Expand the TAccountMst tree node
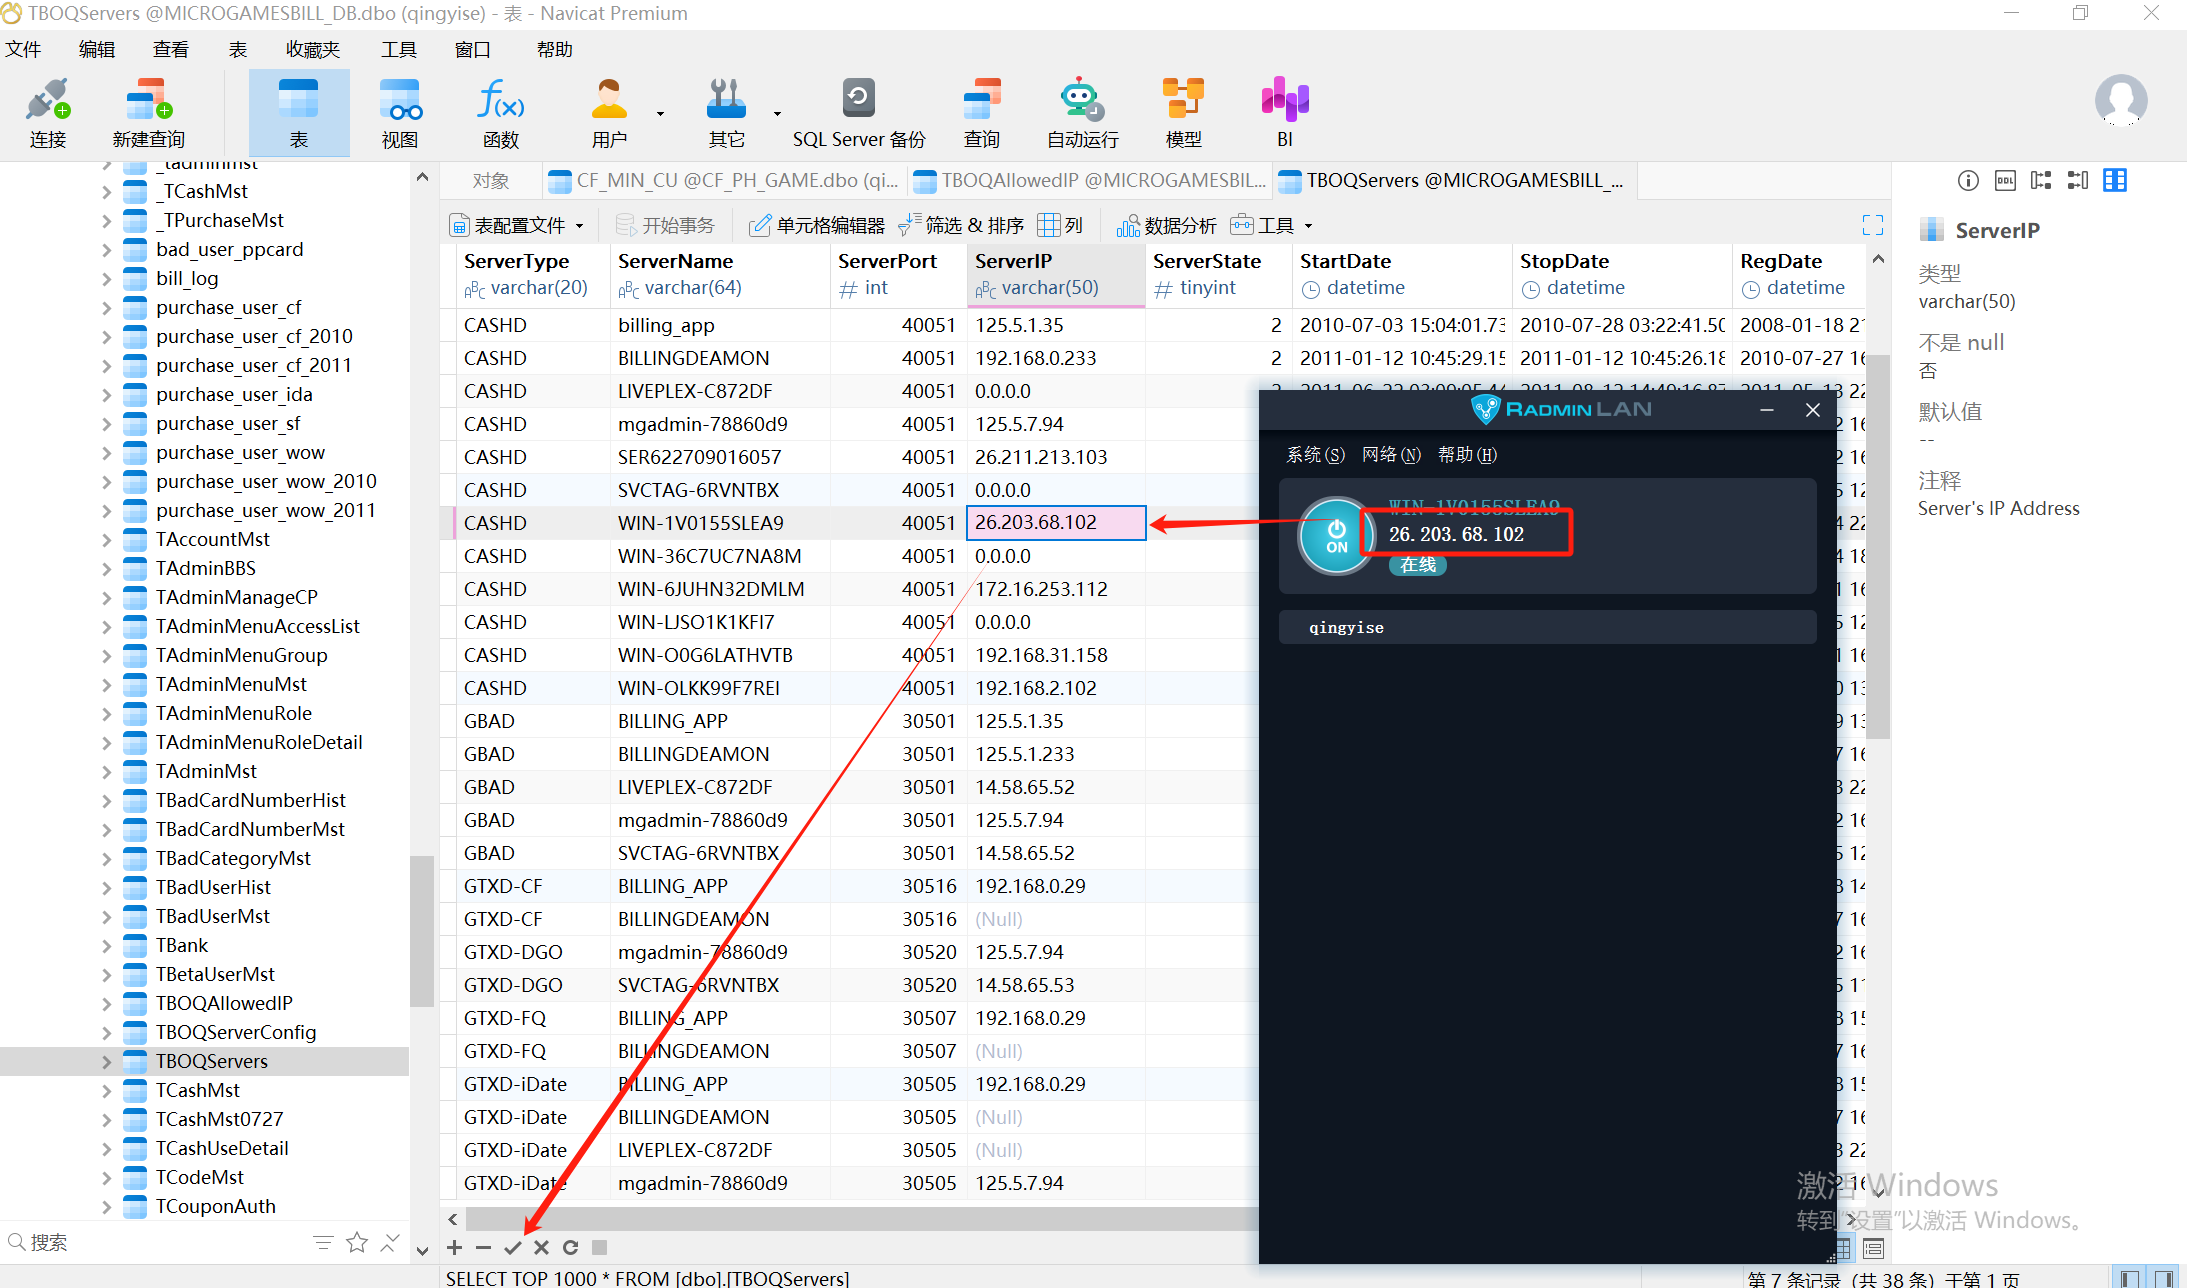Viewport: 2187px width, 1288px height. [107, 539]
